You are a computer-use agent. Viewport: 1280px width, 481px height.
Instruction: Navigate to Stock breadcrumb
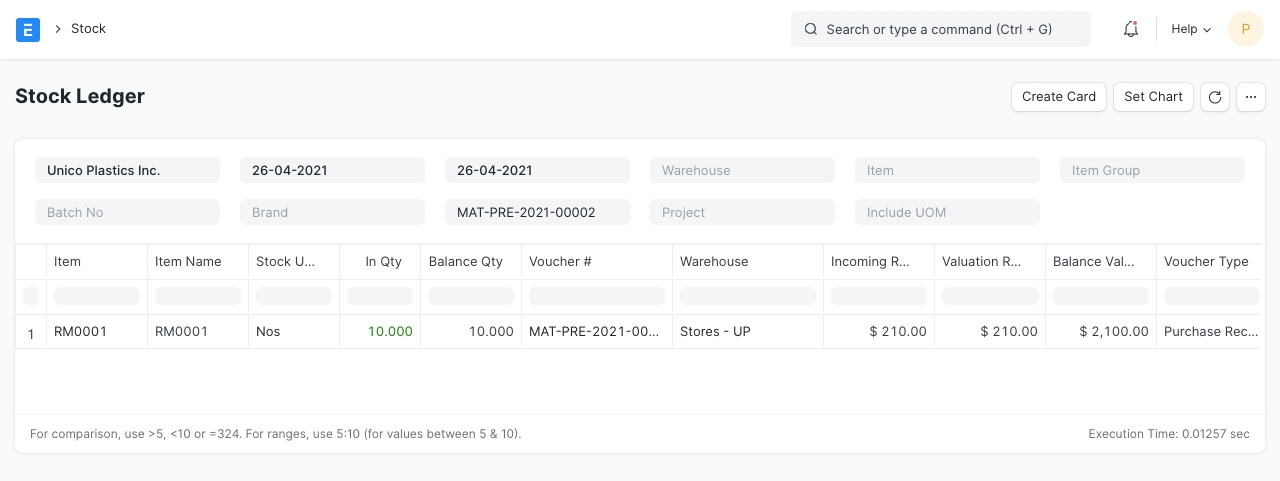coord(88,29)
